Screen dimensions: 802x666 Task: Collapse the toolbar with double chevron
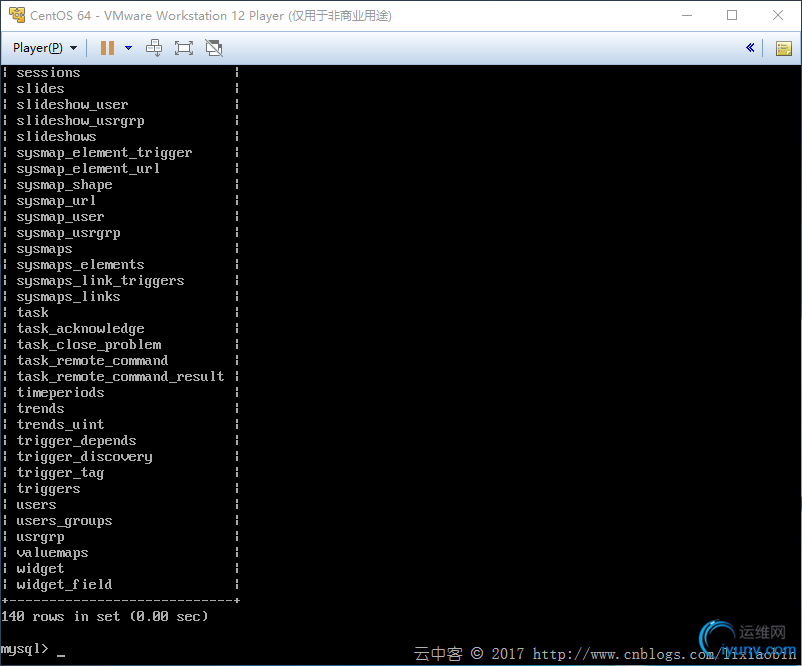(750, 48)
